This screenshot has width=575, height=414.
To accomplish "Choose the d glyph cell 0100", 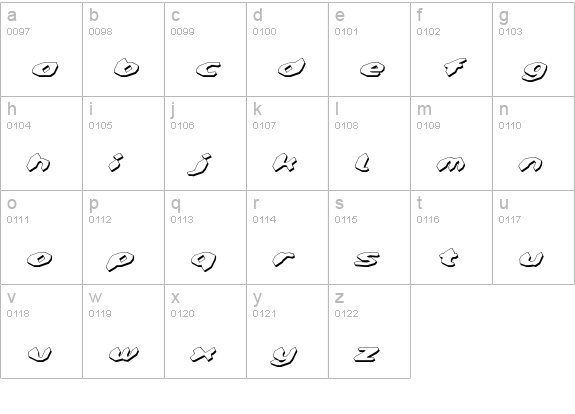I will tap(288, 50).
